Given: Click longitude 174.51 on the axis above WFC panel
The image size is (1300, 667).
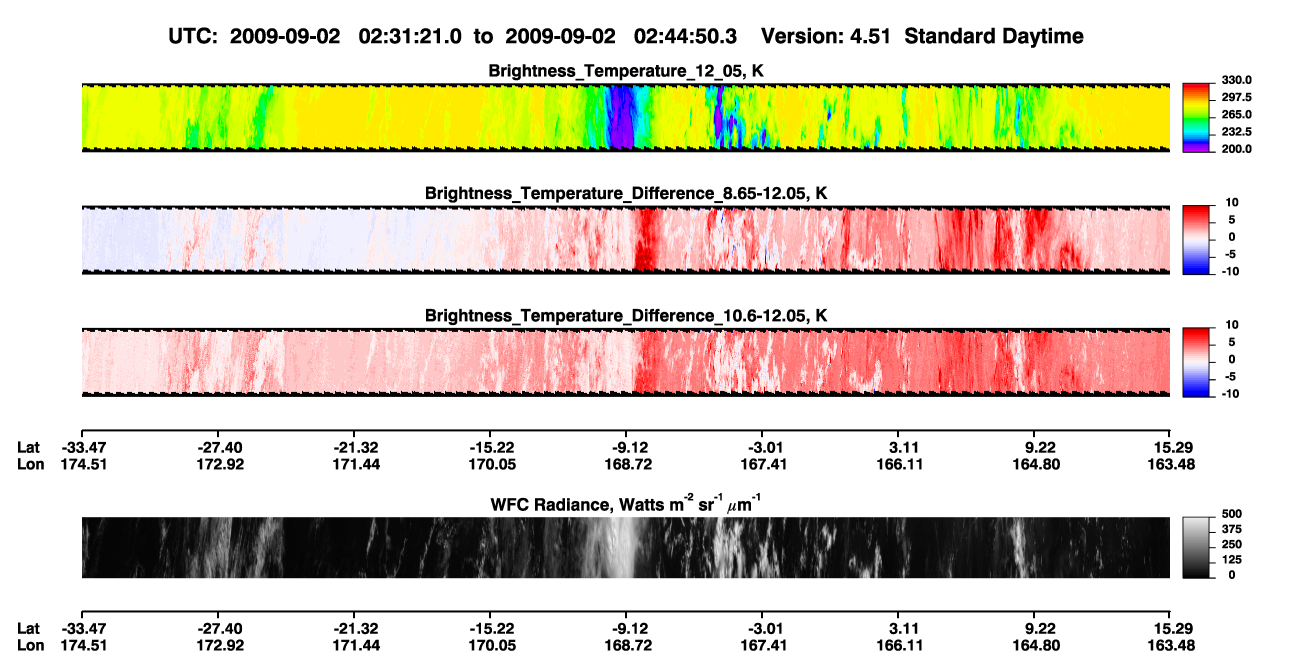Looking at the screenshot, I should (83, 464).
